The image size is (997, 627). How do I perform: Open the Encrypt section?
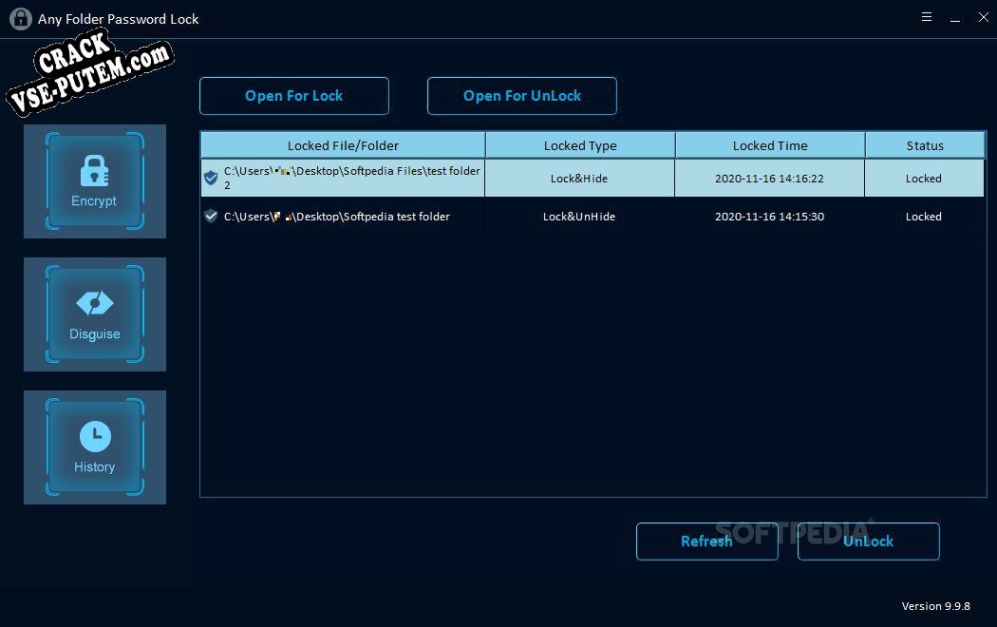coord(94,181)
